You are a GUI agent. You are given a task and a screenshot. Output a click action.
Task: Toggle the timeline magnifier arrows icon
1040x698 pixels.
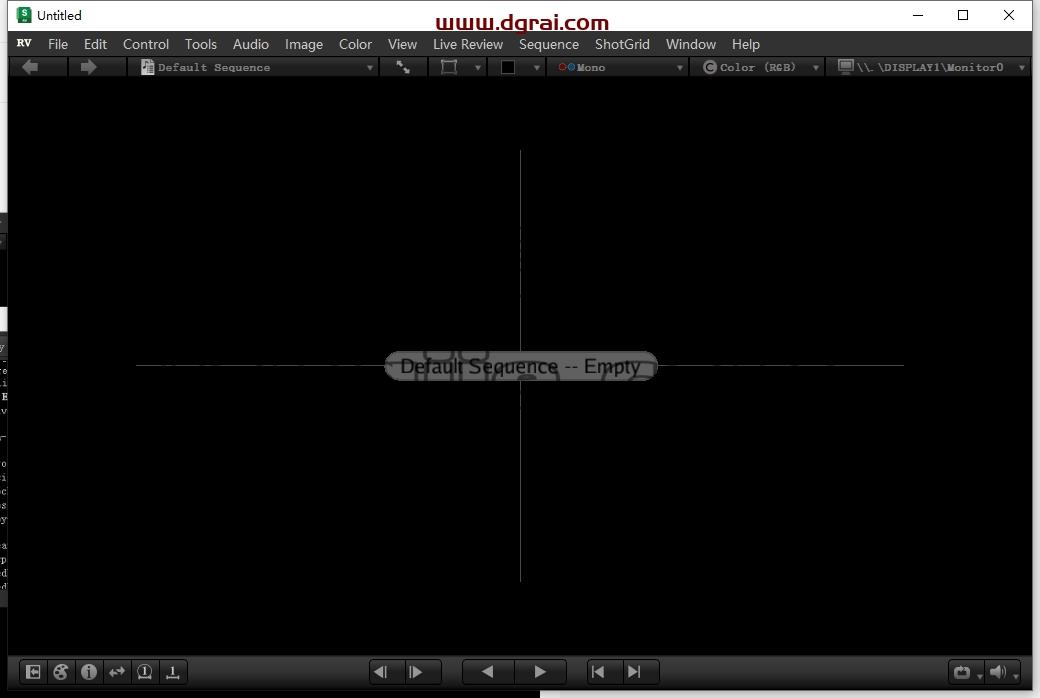[117, 672]
